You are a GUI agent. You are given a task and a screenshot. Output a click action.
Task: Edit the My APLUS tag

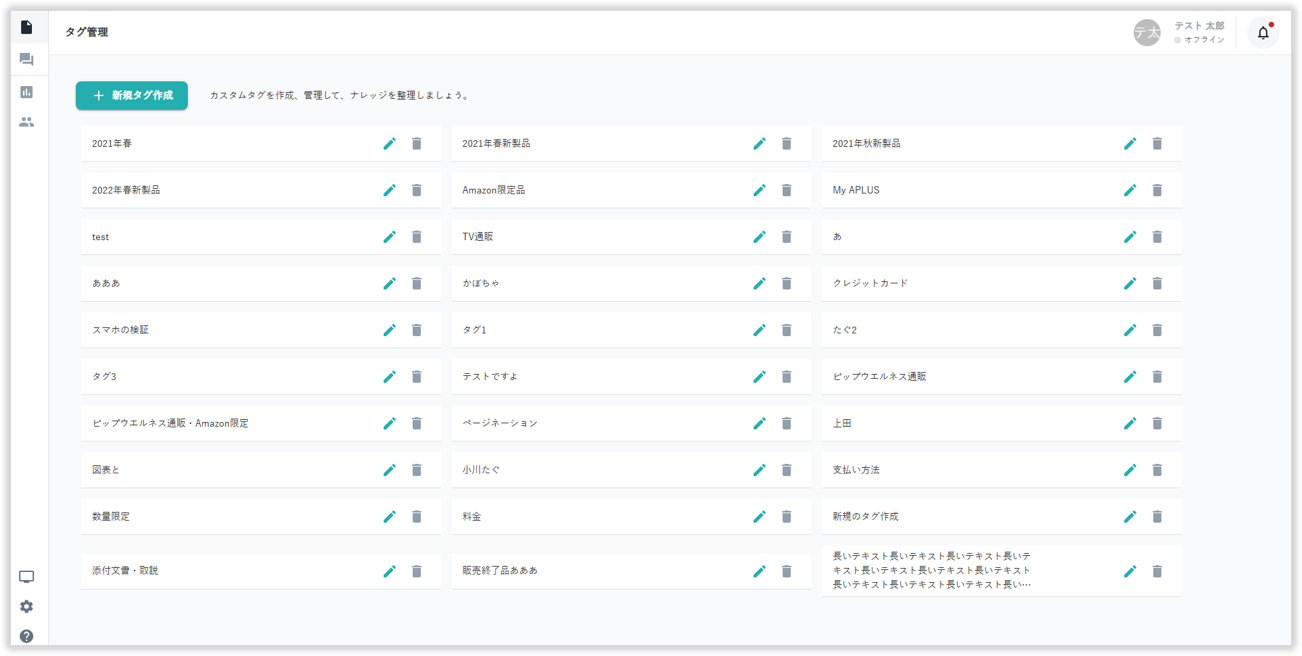point(1130,190)
